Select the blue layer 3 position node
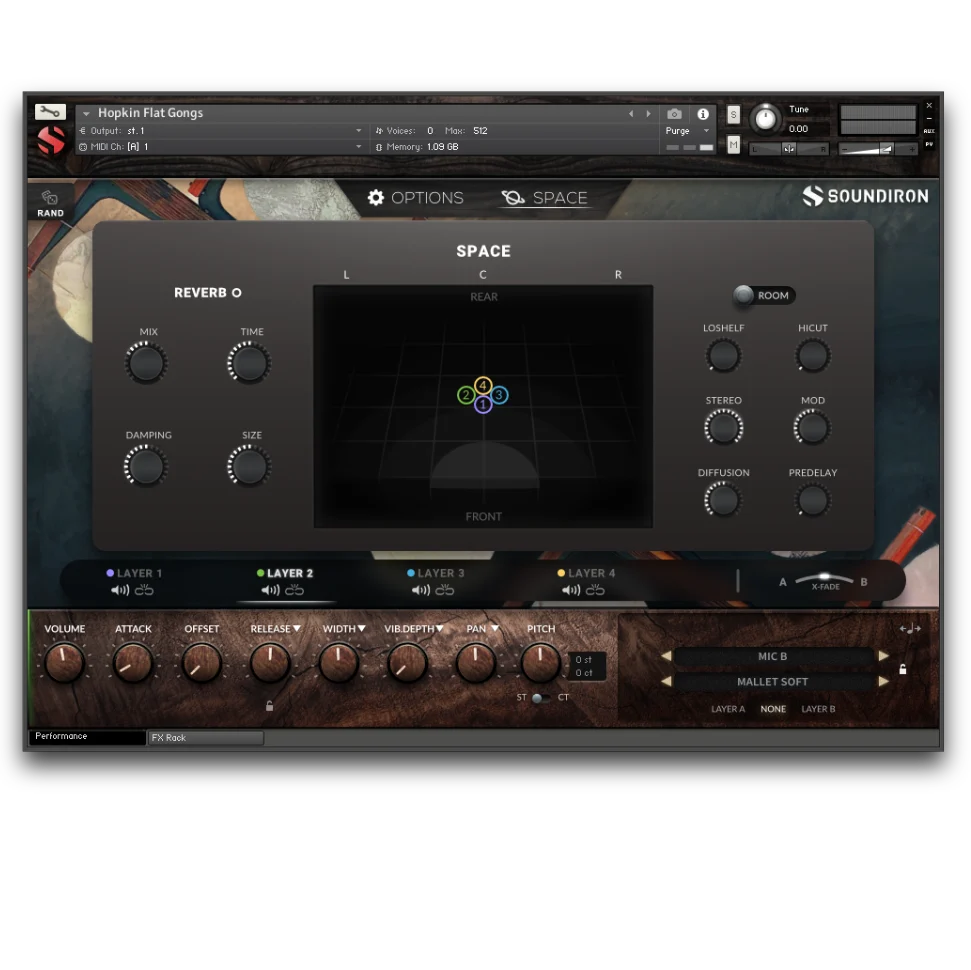The width and height of the screenshot is (971, 970). pos(499,395)
